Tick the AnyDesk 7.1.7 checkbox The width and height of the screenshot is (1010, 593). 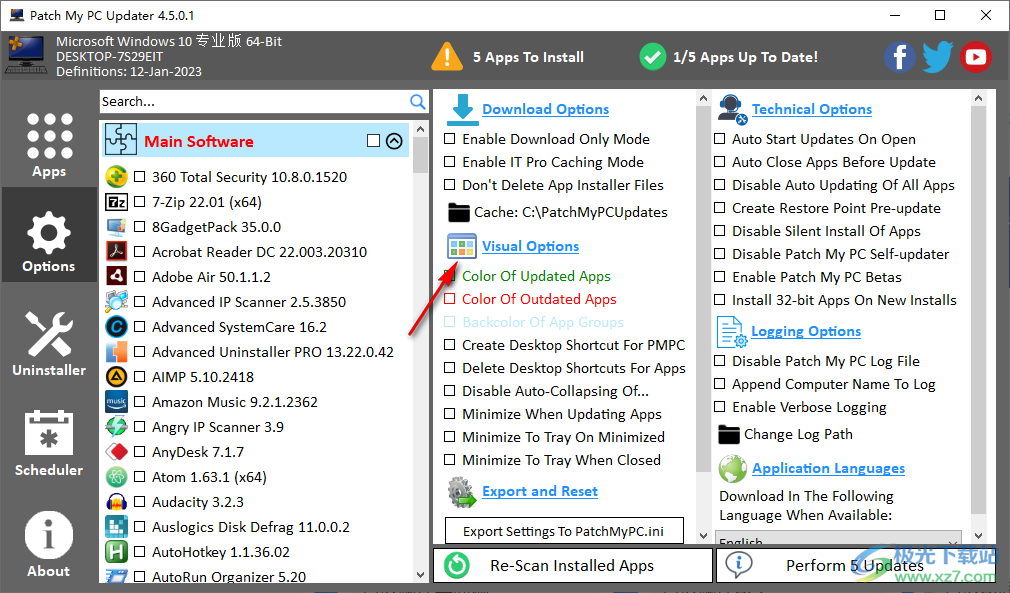coord(140,452)
